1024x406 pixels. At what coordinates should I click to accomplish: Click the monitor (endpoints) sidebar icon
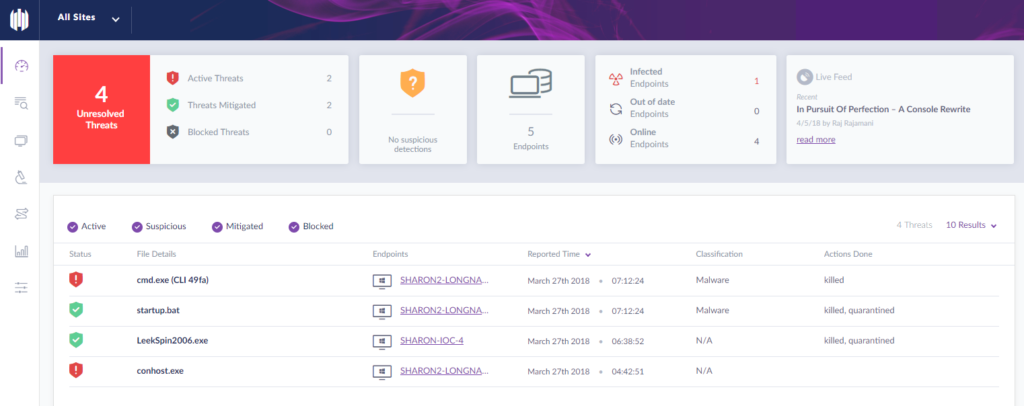coord(21,140)
